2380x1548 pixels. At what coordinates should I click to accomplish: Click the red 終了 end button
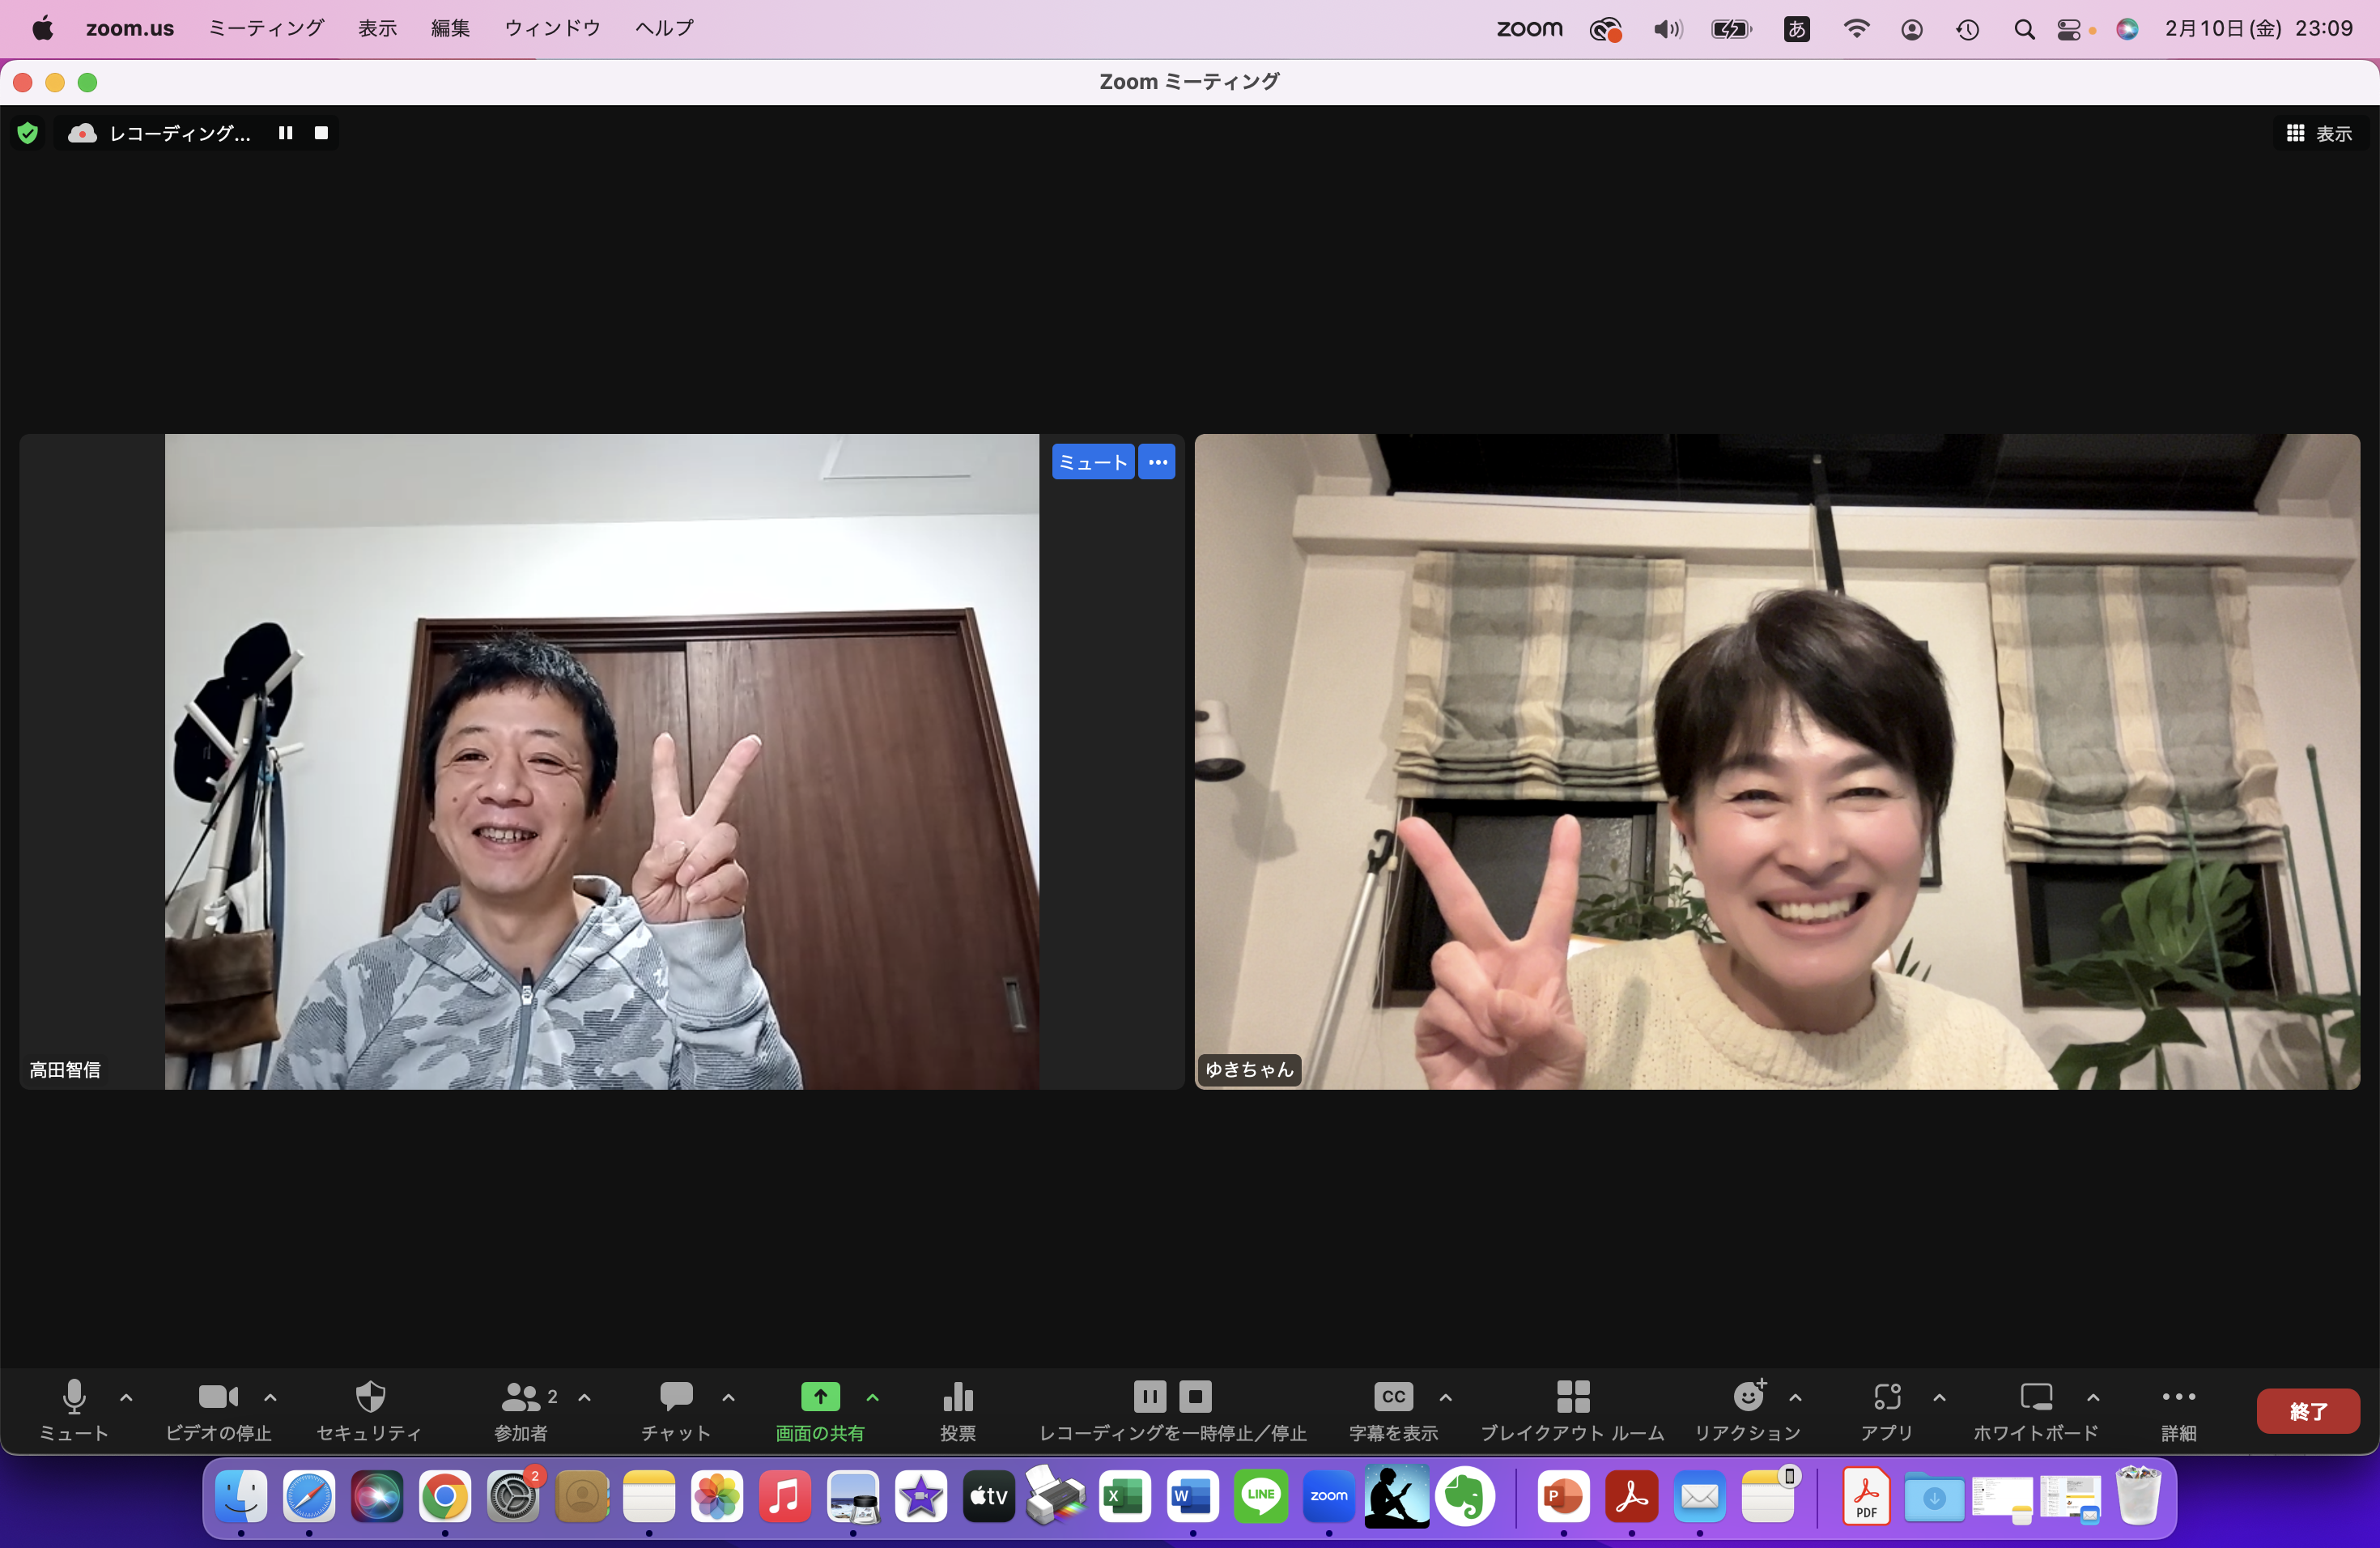click(2307, 1411)
